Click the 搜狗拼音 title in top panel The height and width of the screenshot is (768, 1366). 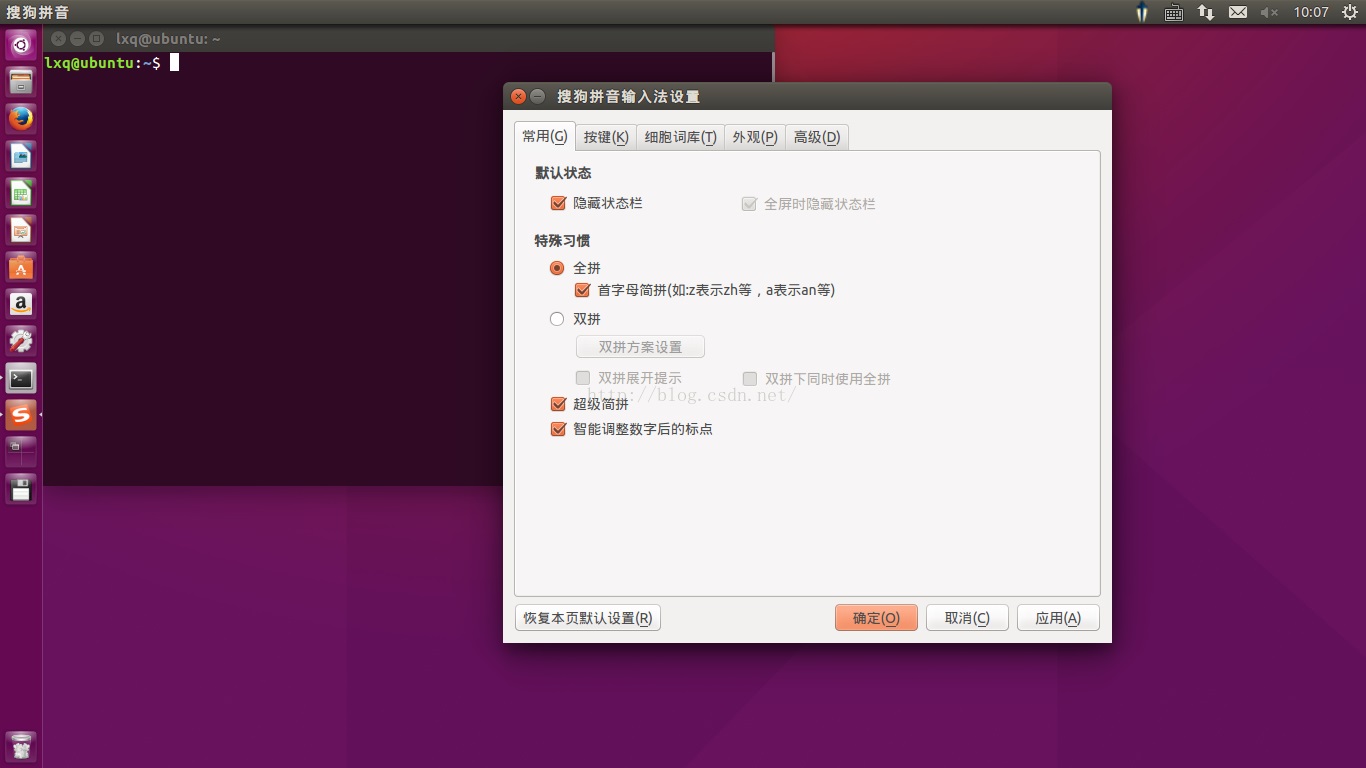point(37,12)
